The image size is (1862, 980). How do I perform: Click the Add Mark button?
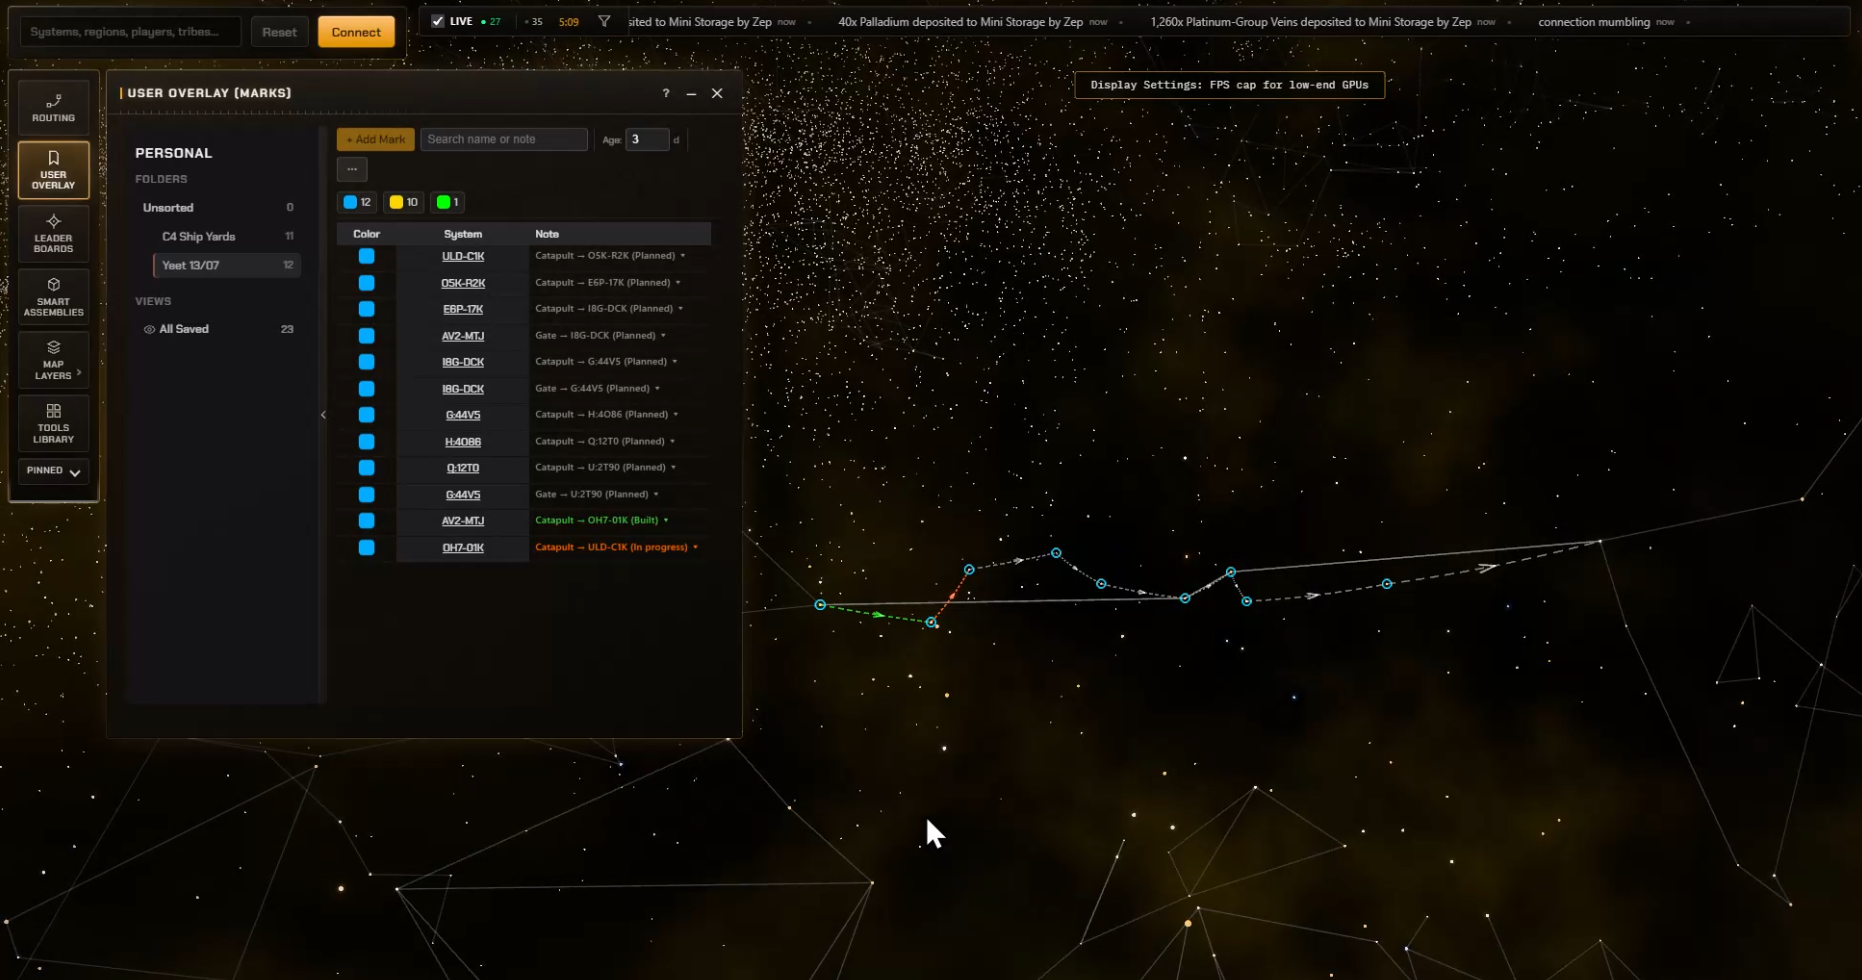(x=375, y=139)
